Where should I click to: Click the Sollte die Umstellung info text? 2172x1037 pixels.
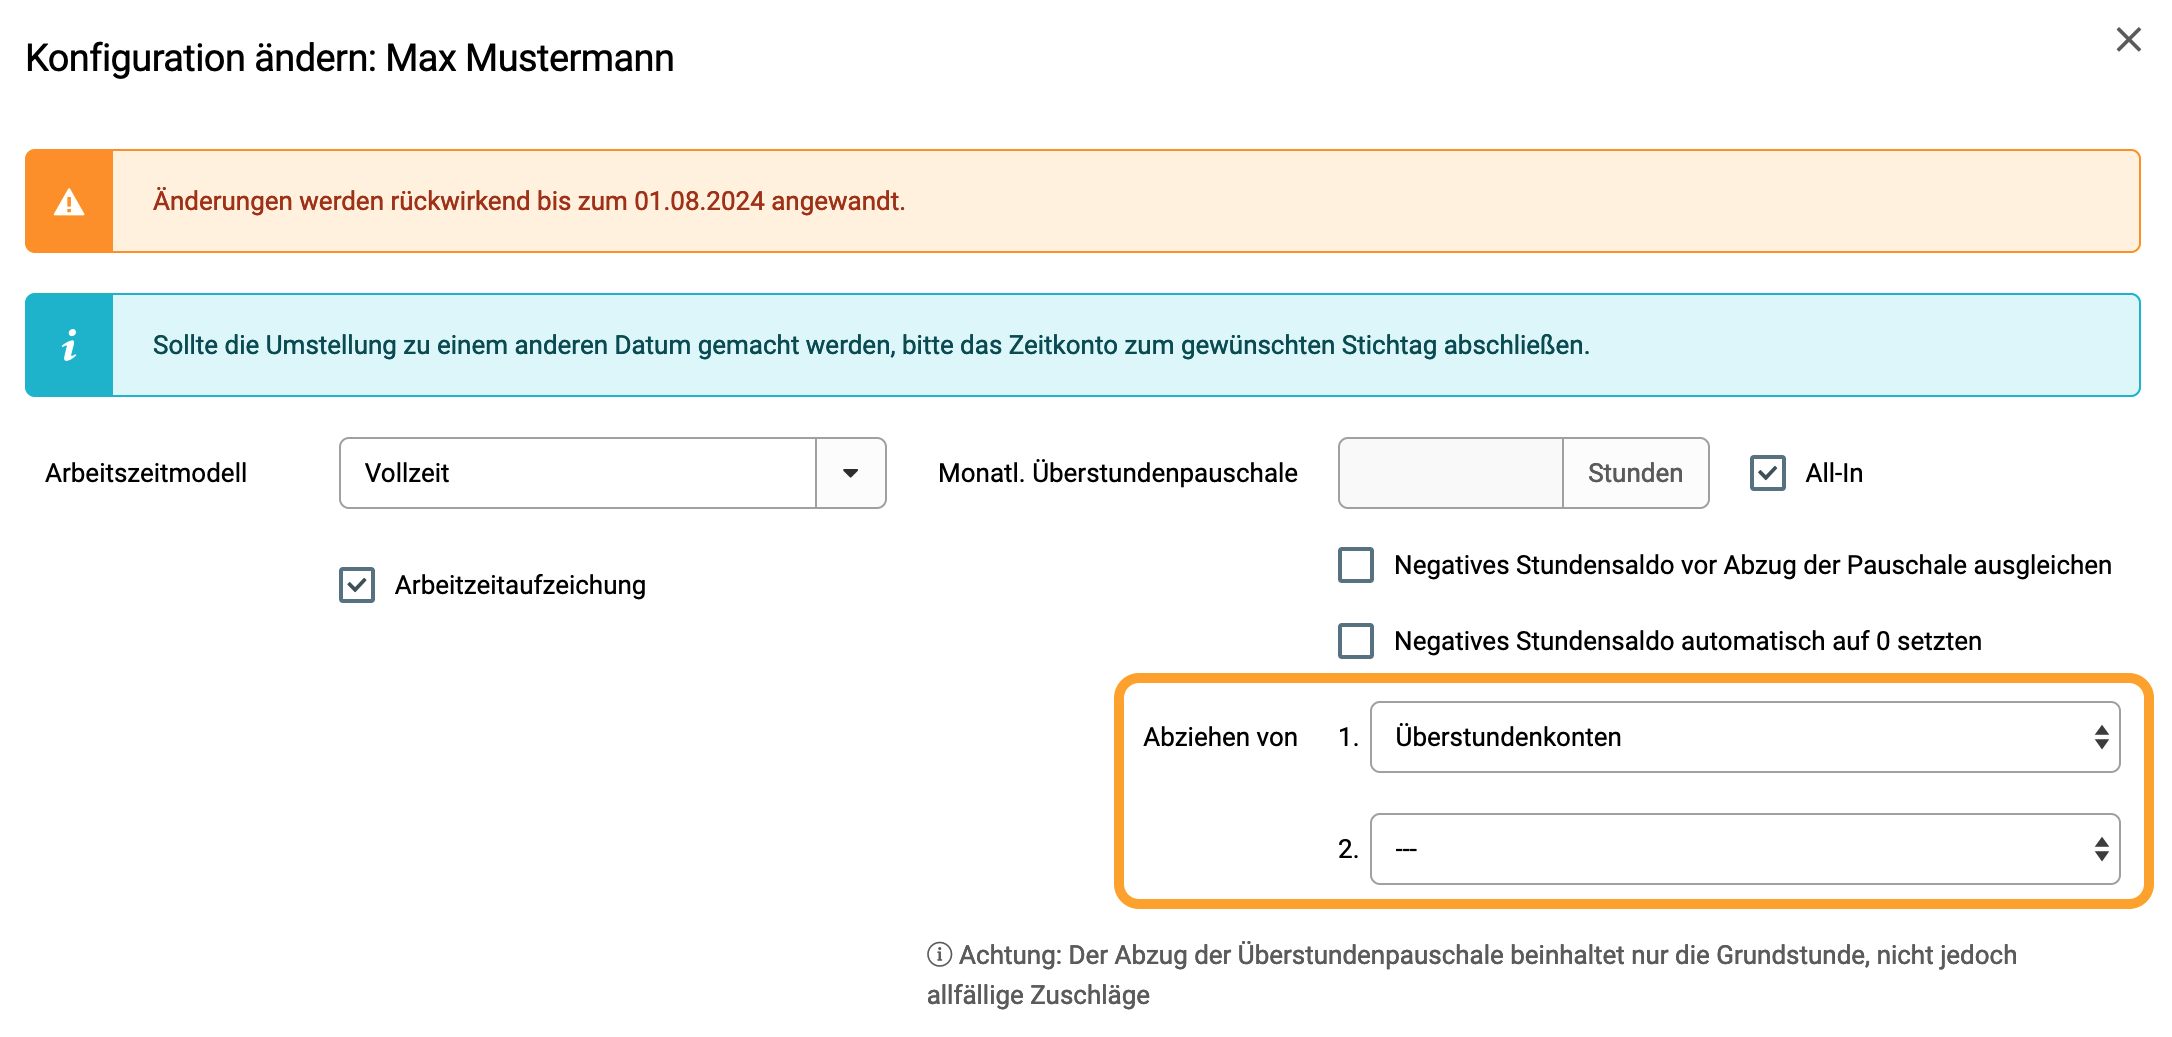click(x=871, y=345)
